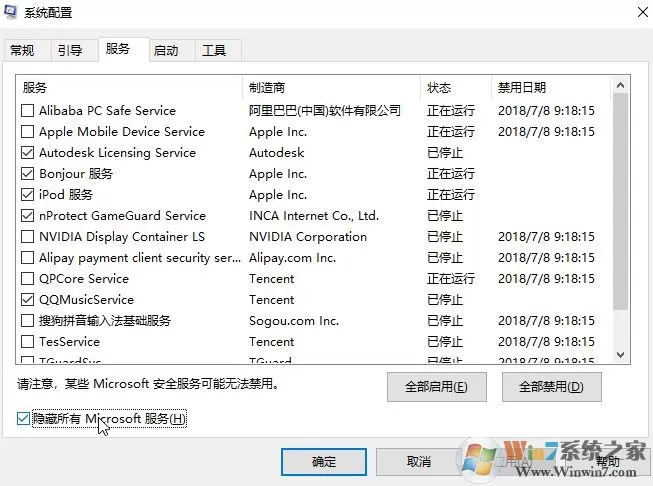Viewport: 653px width, 486px height.
Task: Toggle 隐藏所有 Microsoft 服务 checkbox
Action: point(23,419)
